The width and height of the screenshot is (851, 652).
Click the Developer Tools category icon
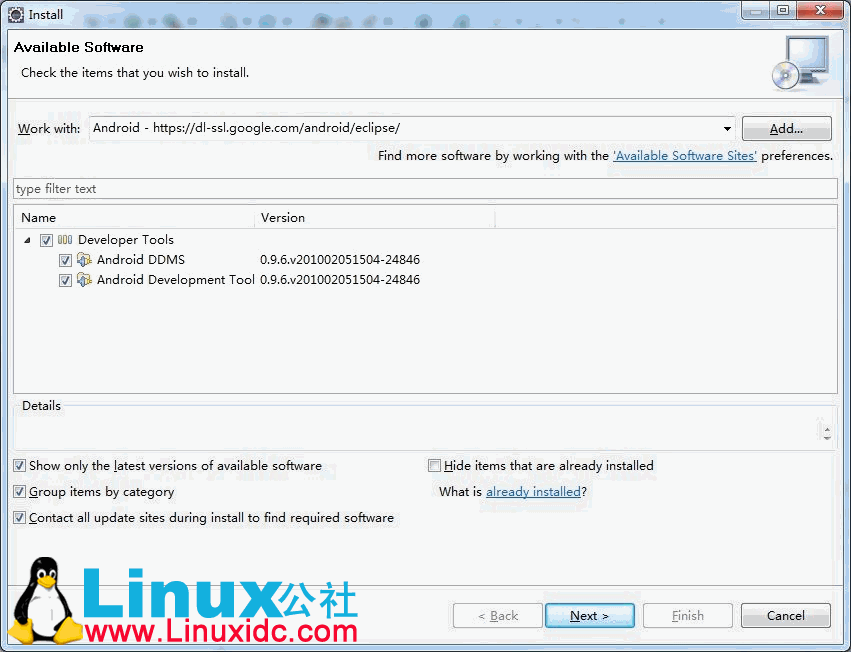point(65,240)
